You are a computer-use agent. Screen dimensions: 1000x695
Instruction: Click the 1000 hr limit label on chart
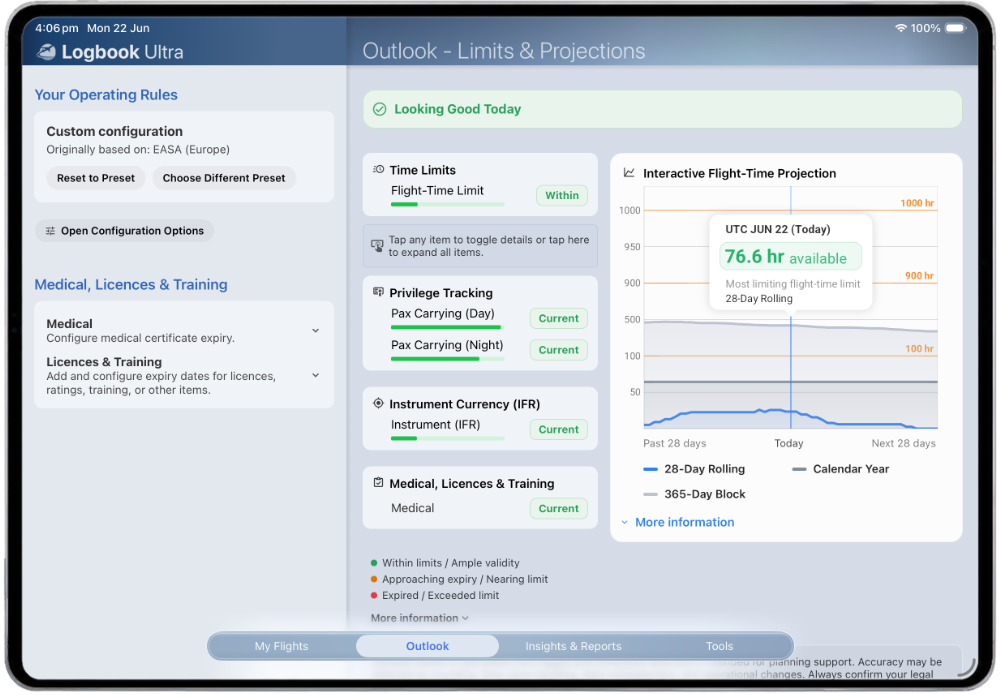(x=917, y=203)
